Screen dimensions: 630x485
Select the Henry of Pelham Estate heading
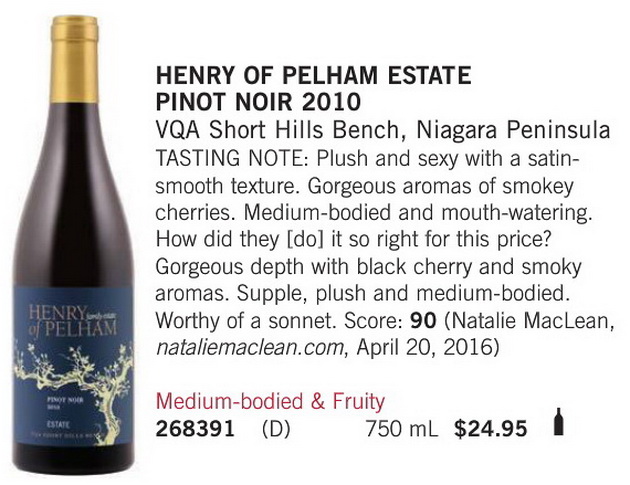[313, 75]
